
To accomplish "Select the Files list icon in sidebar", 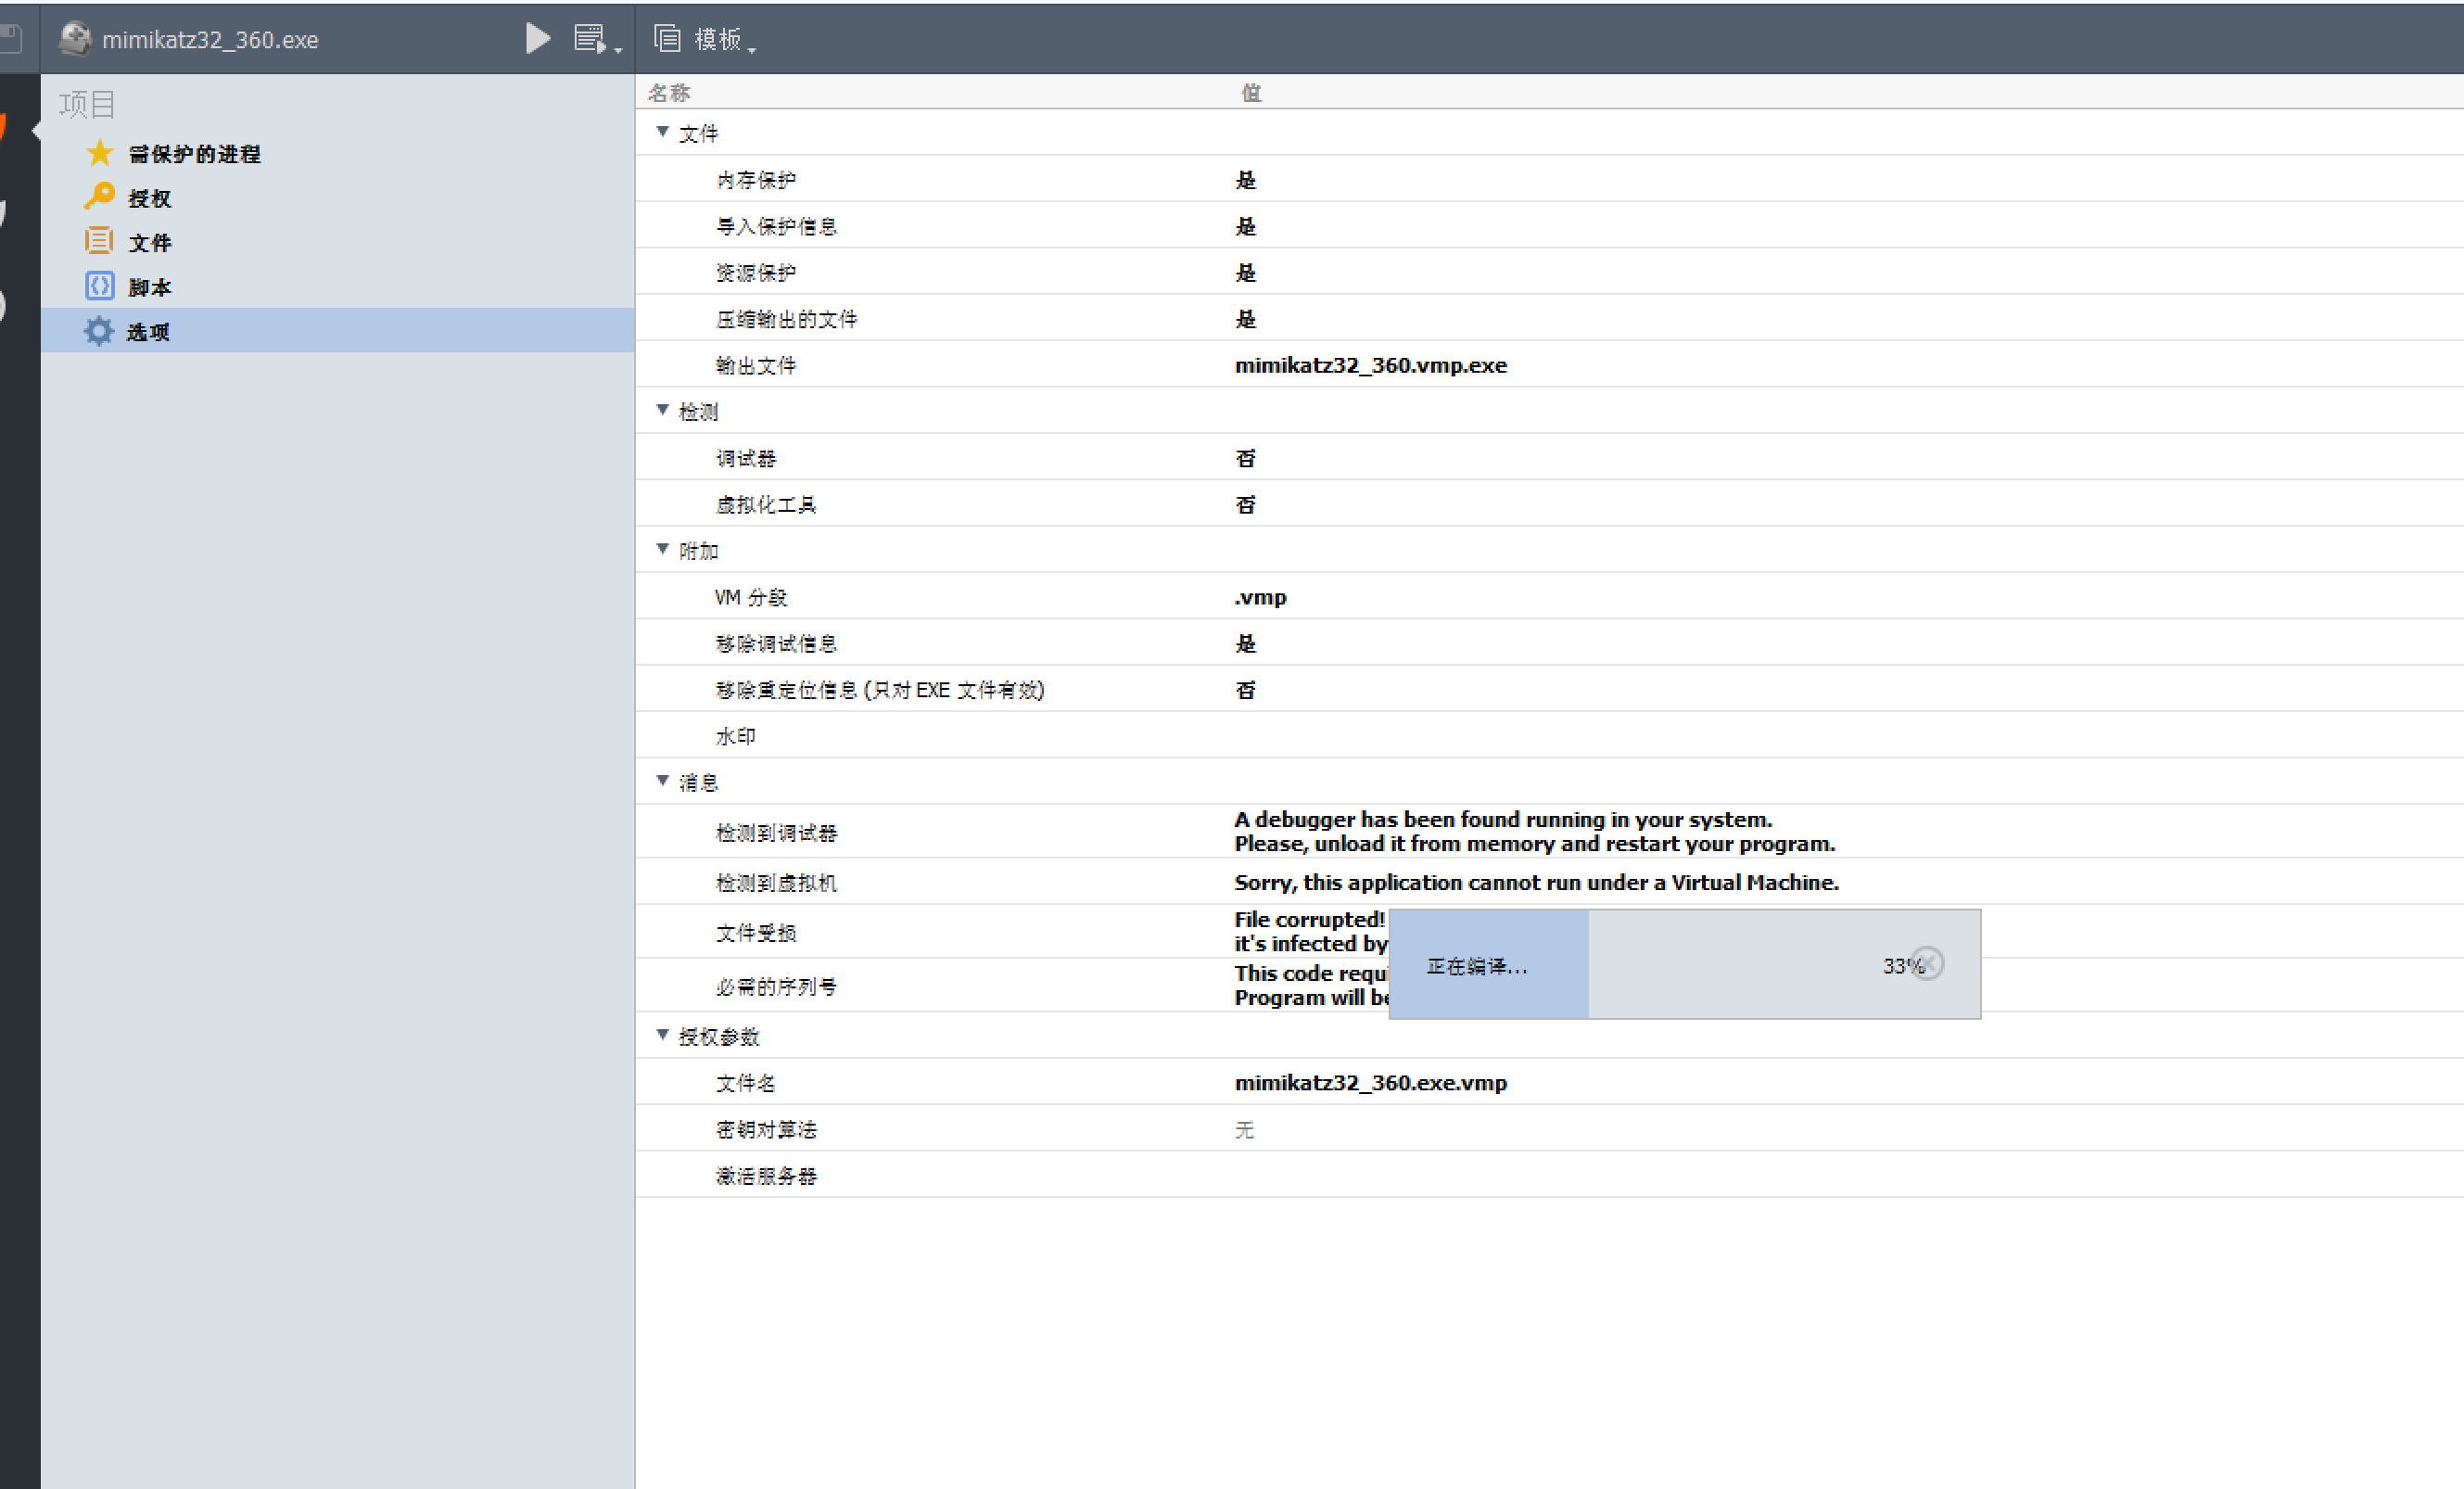I will tap(99, 241).
